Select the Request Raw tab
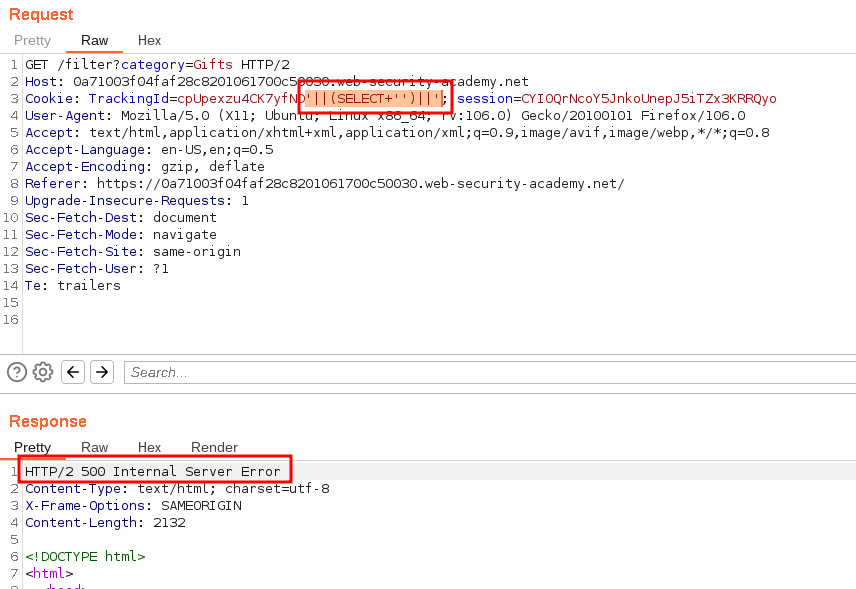The height and width of the screenshot is (589, 856). [x=94, y=40]
